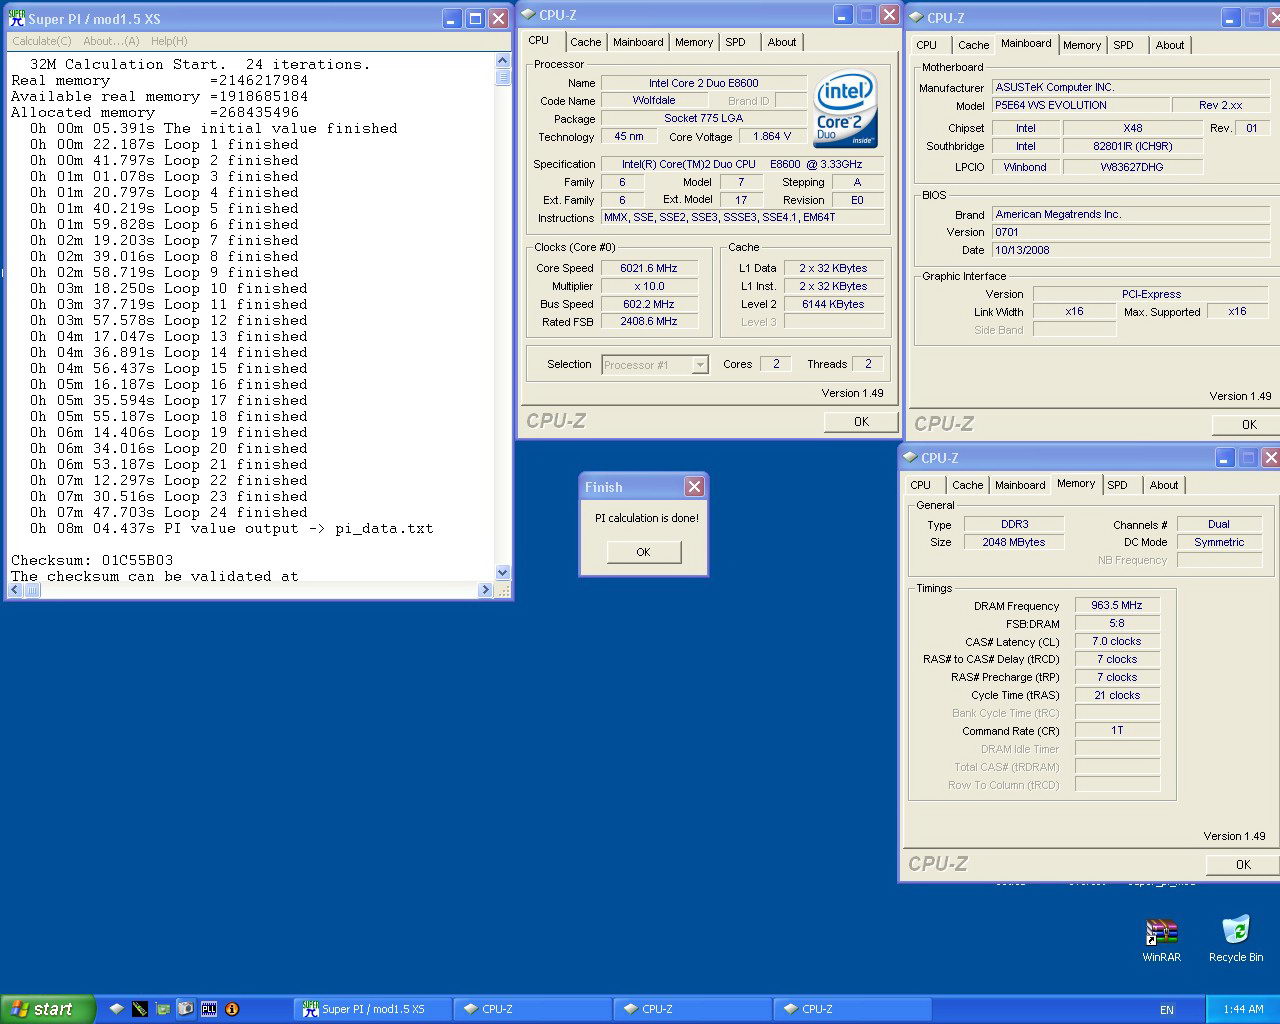Click the black memory-stick quick launch icon
Image resolution: width=1280 pixels, height=1024 pixels.
coord(140,1009)
